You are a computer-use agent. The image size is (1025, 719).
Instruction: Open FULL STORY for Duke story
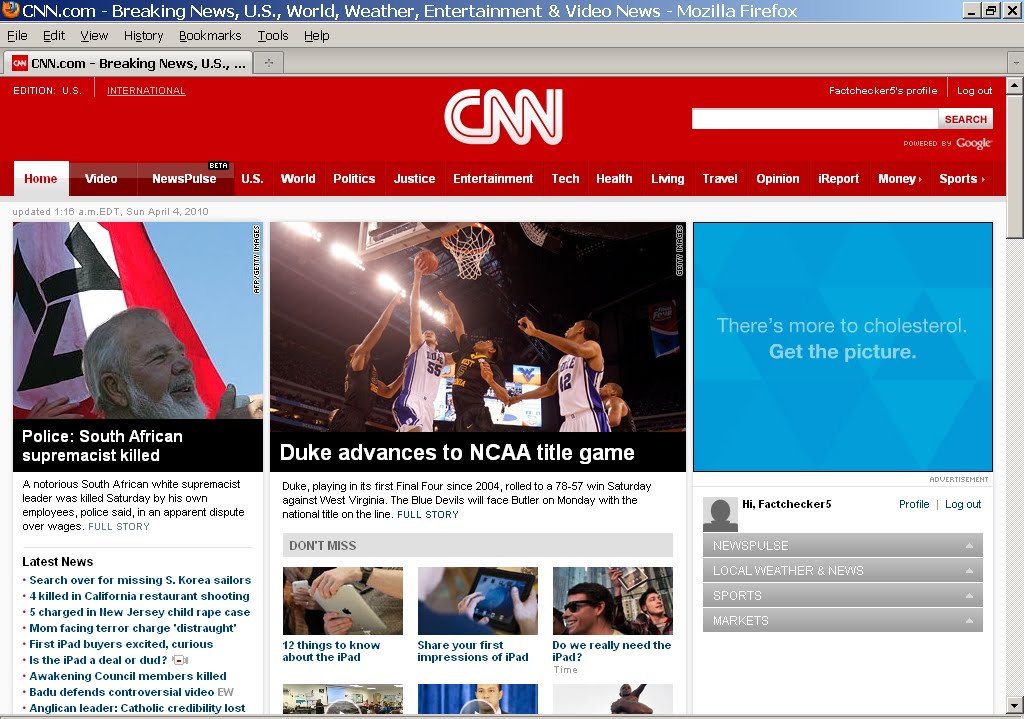[428, 514]
